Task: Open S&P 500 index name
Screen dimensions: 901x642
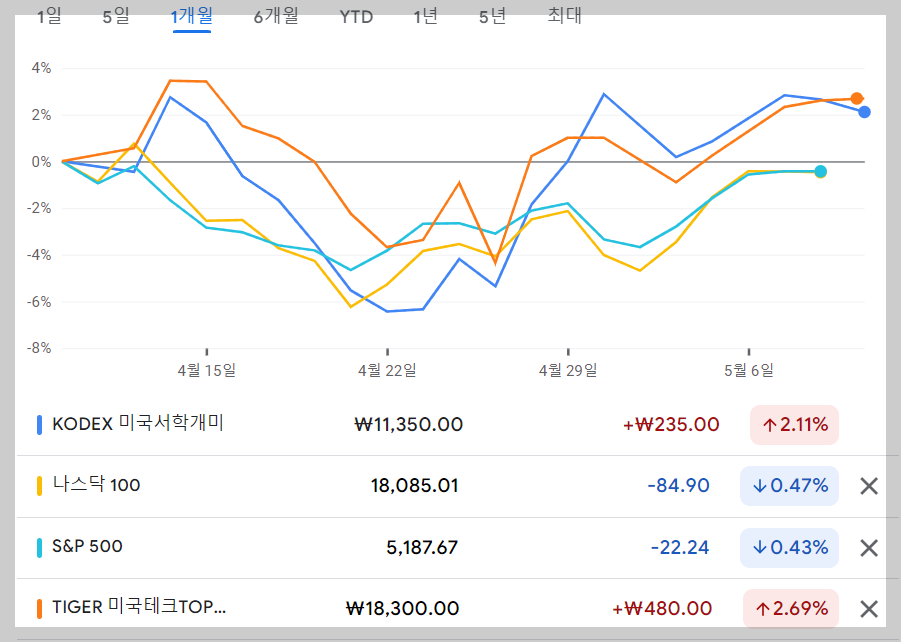Action: point(87,546)
